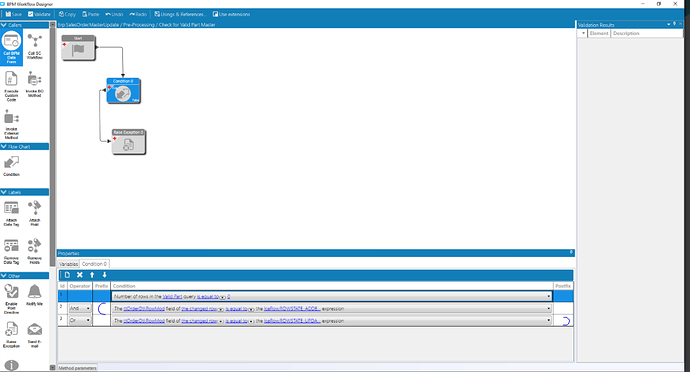The width and height of the screenshot is (690, 372).
Task: Open the And operator dropdown
Action: (88, 308)
